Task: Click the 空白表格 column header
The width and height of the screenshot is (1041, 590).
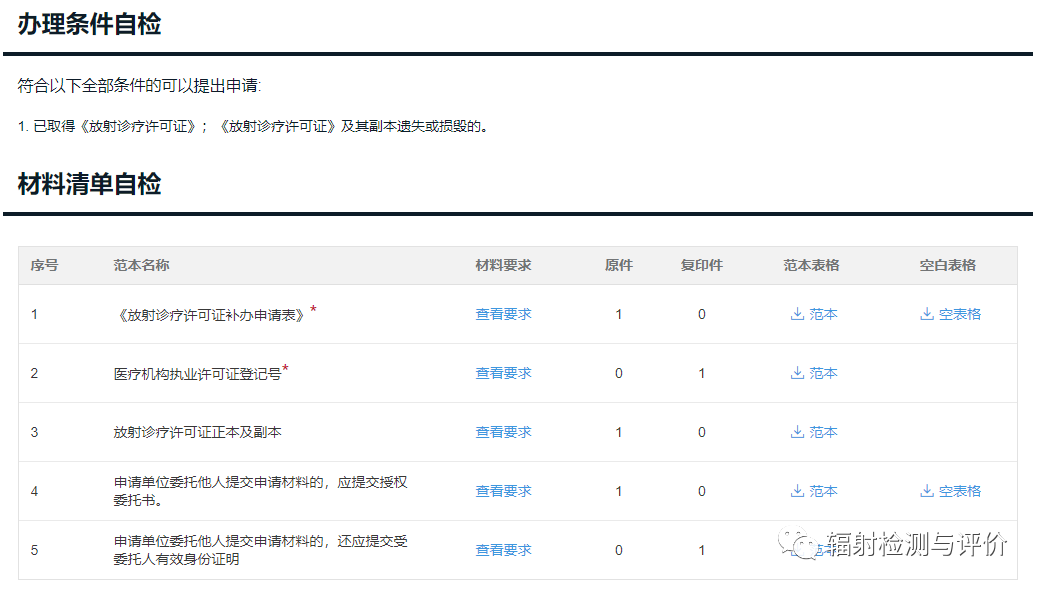Action: point(947,265)
